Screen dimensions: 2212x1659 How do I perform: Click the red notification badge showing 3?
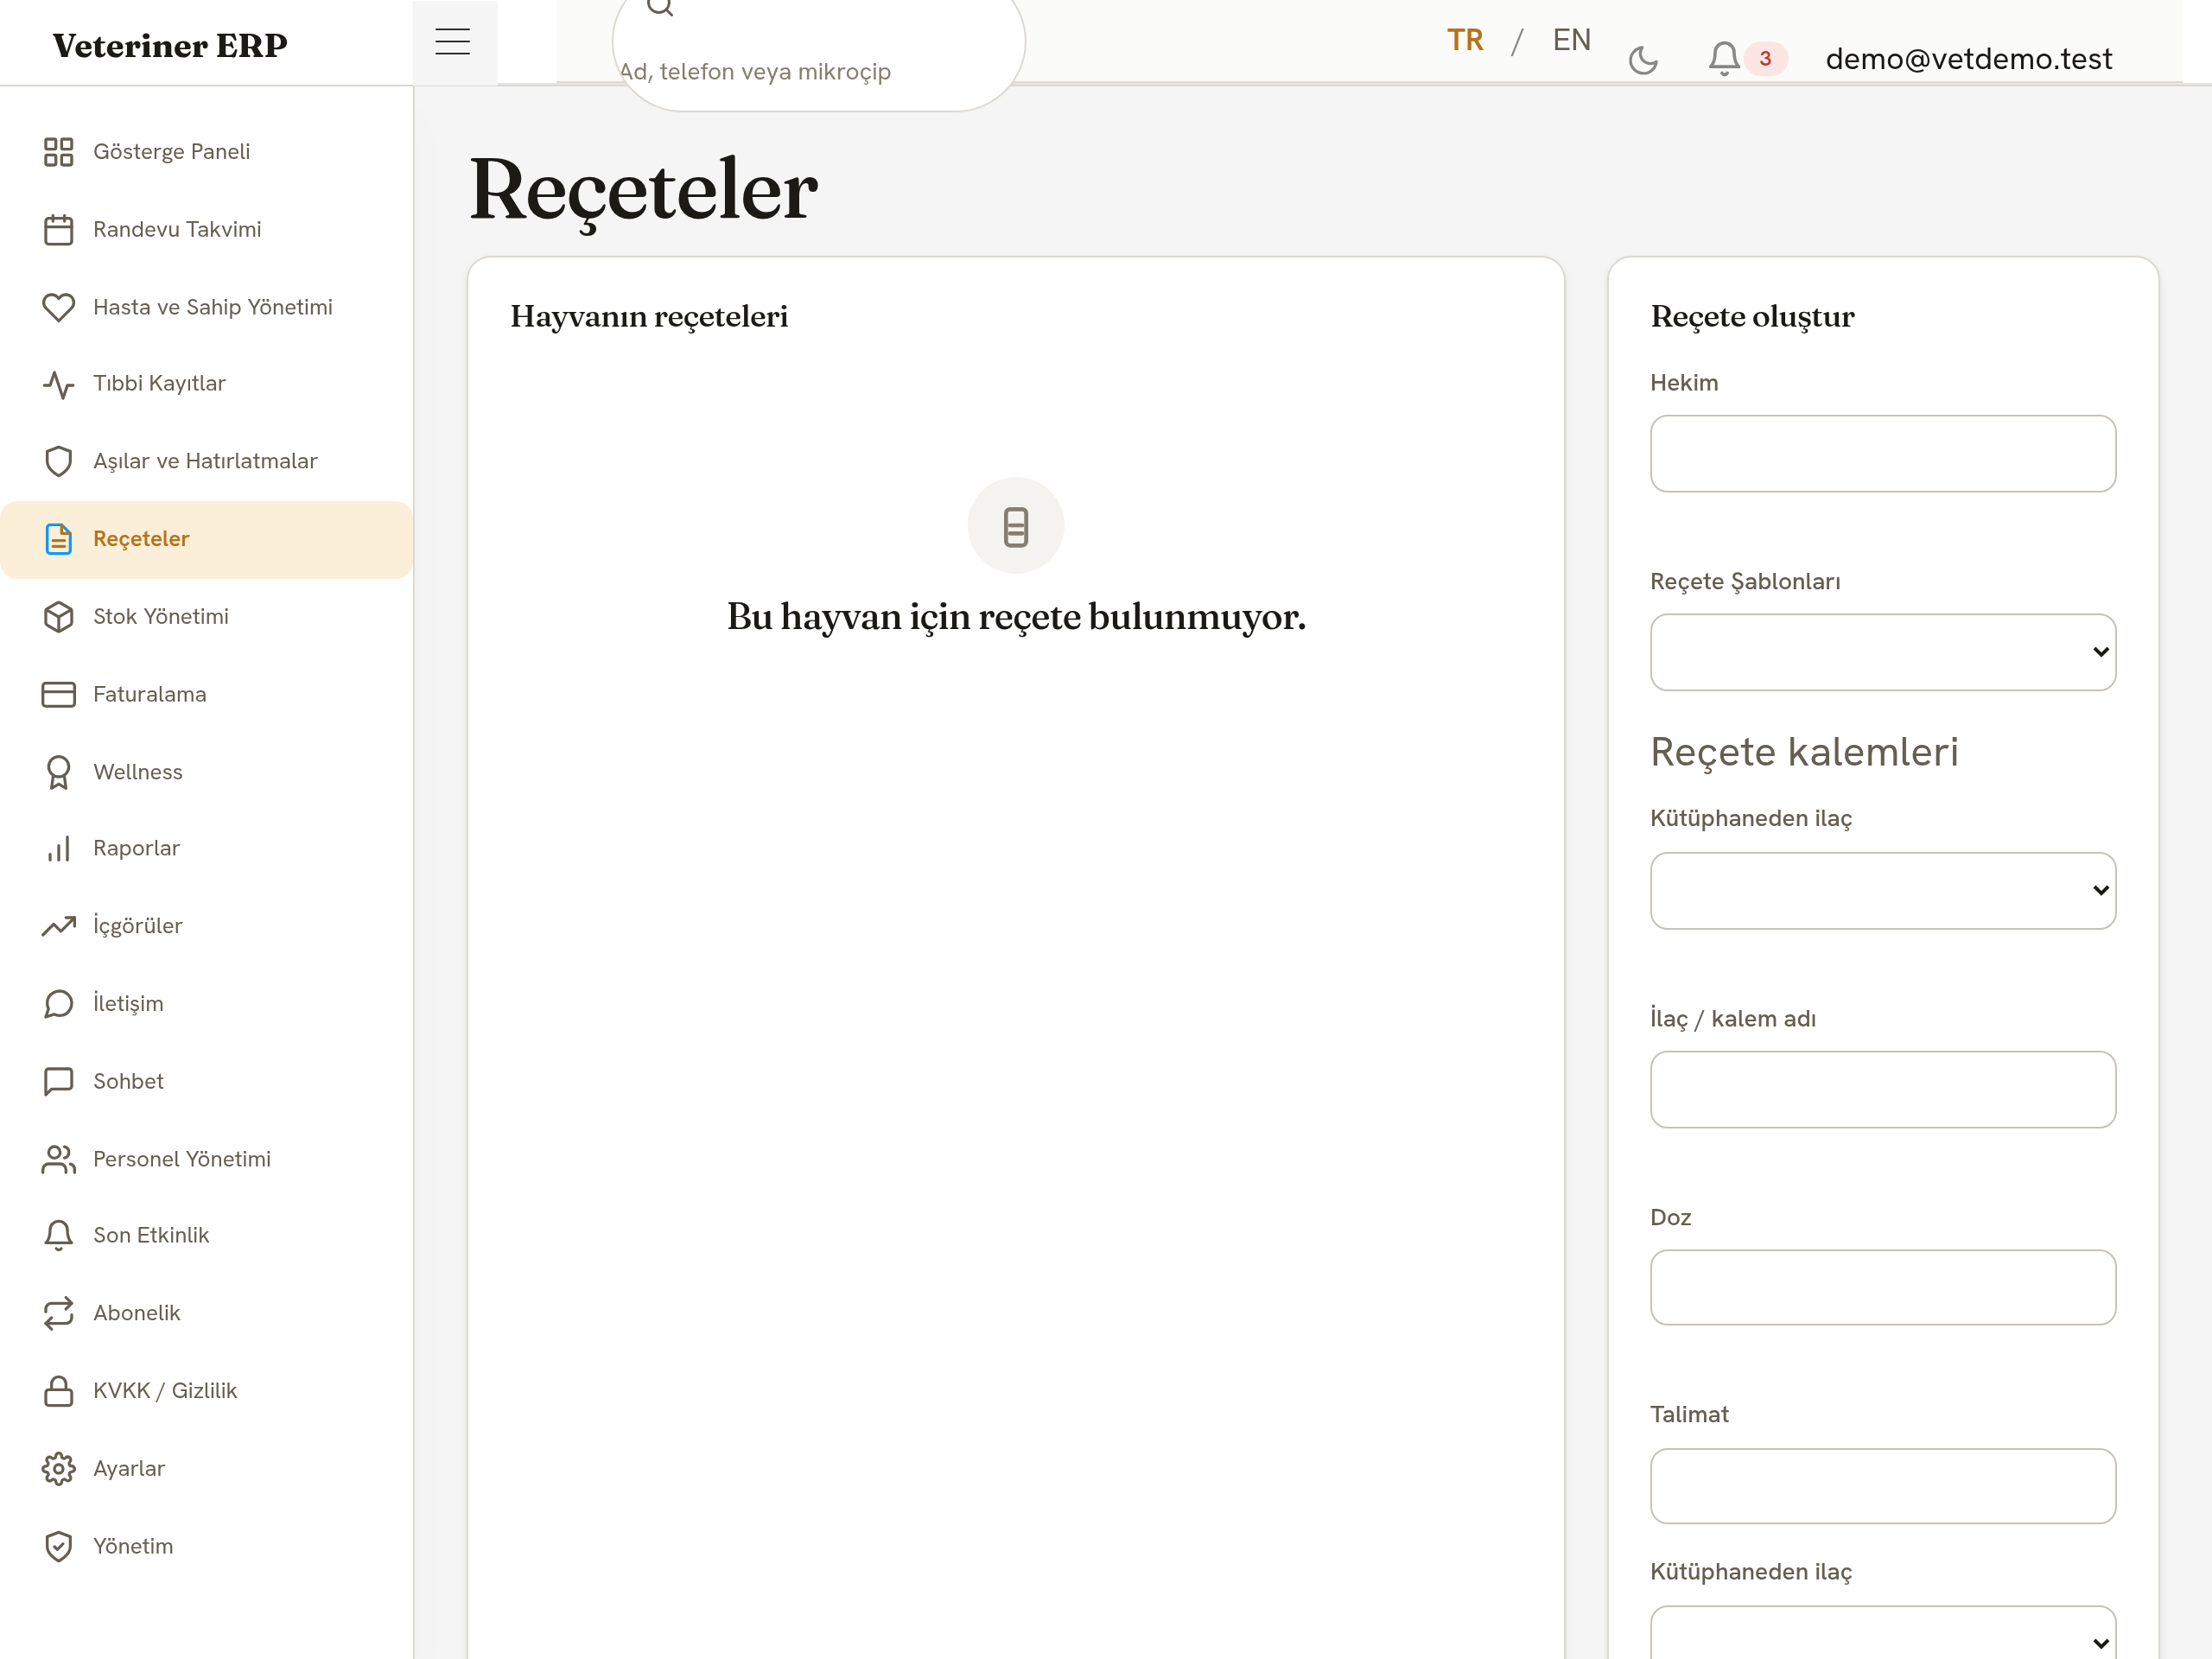(1765, 59)
